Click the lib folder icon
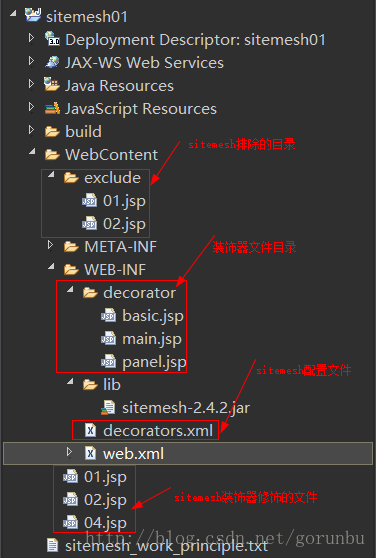 90,385
